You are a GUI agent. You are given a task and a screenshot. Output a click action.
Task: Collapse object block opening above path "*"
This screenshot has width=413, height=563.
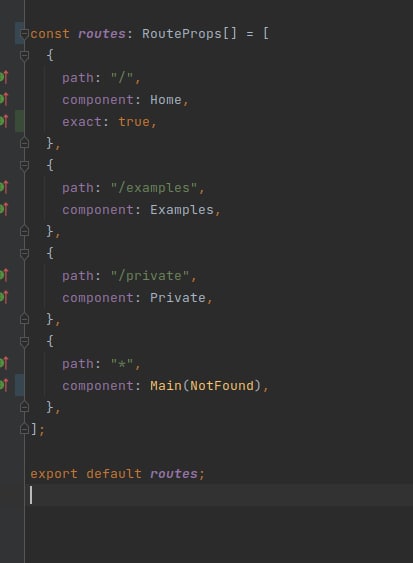[x=24, y=341]
